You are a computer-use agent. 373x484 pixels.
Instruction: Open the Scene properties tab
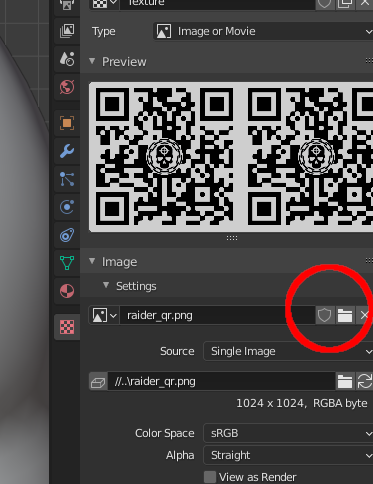point(67,59)
